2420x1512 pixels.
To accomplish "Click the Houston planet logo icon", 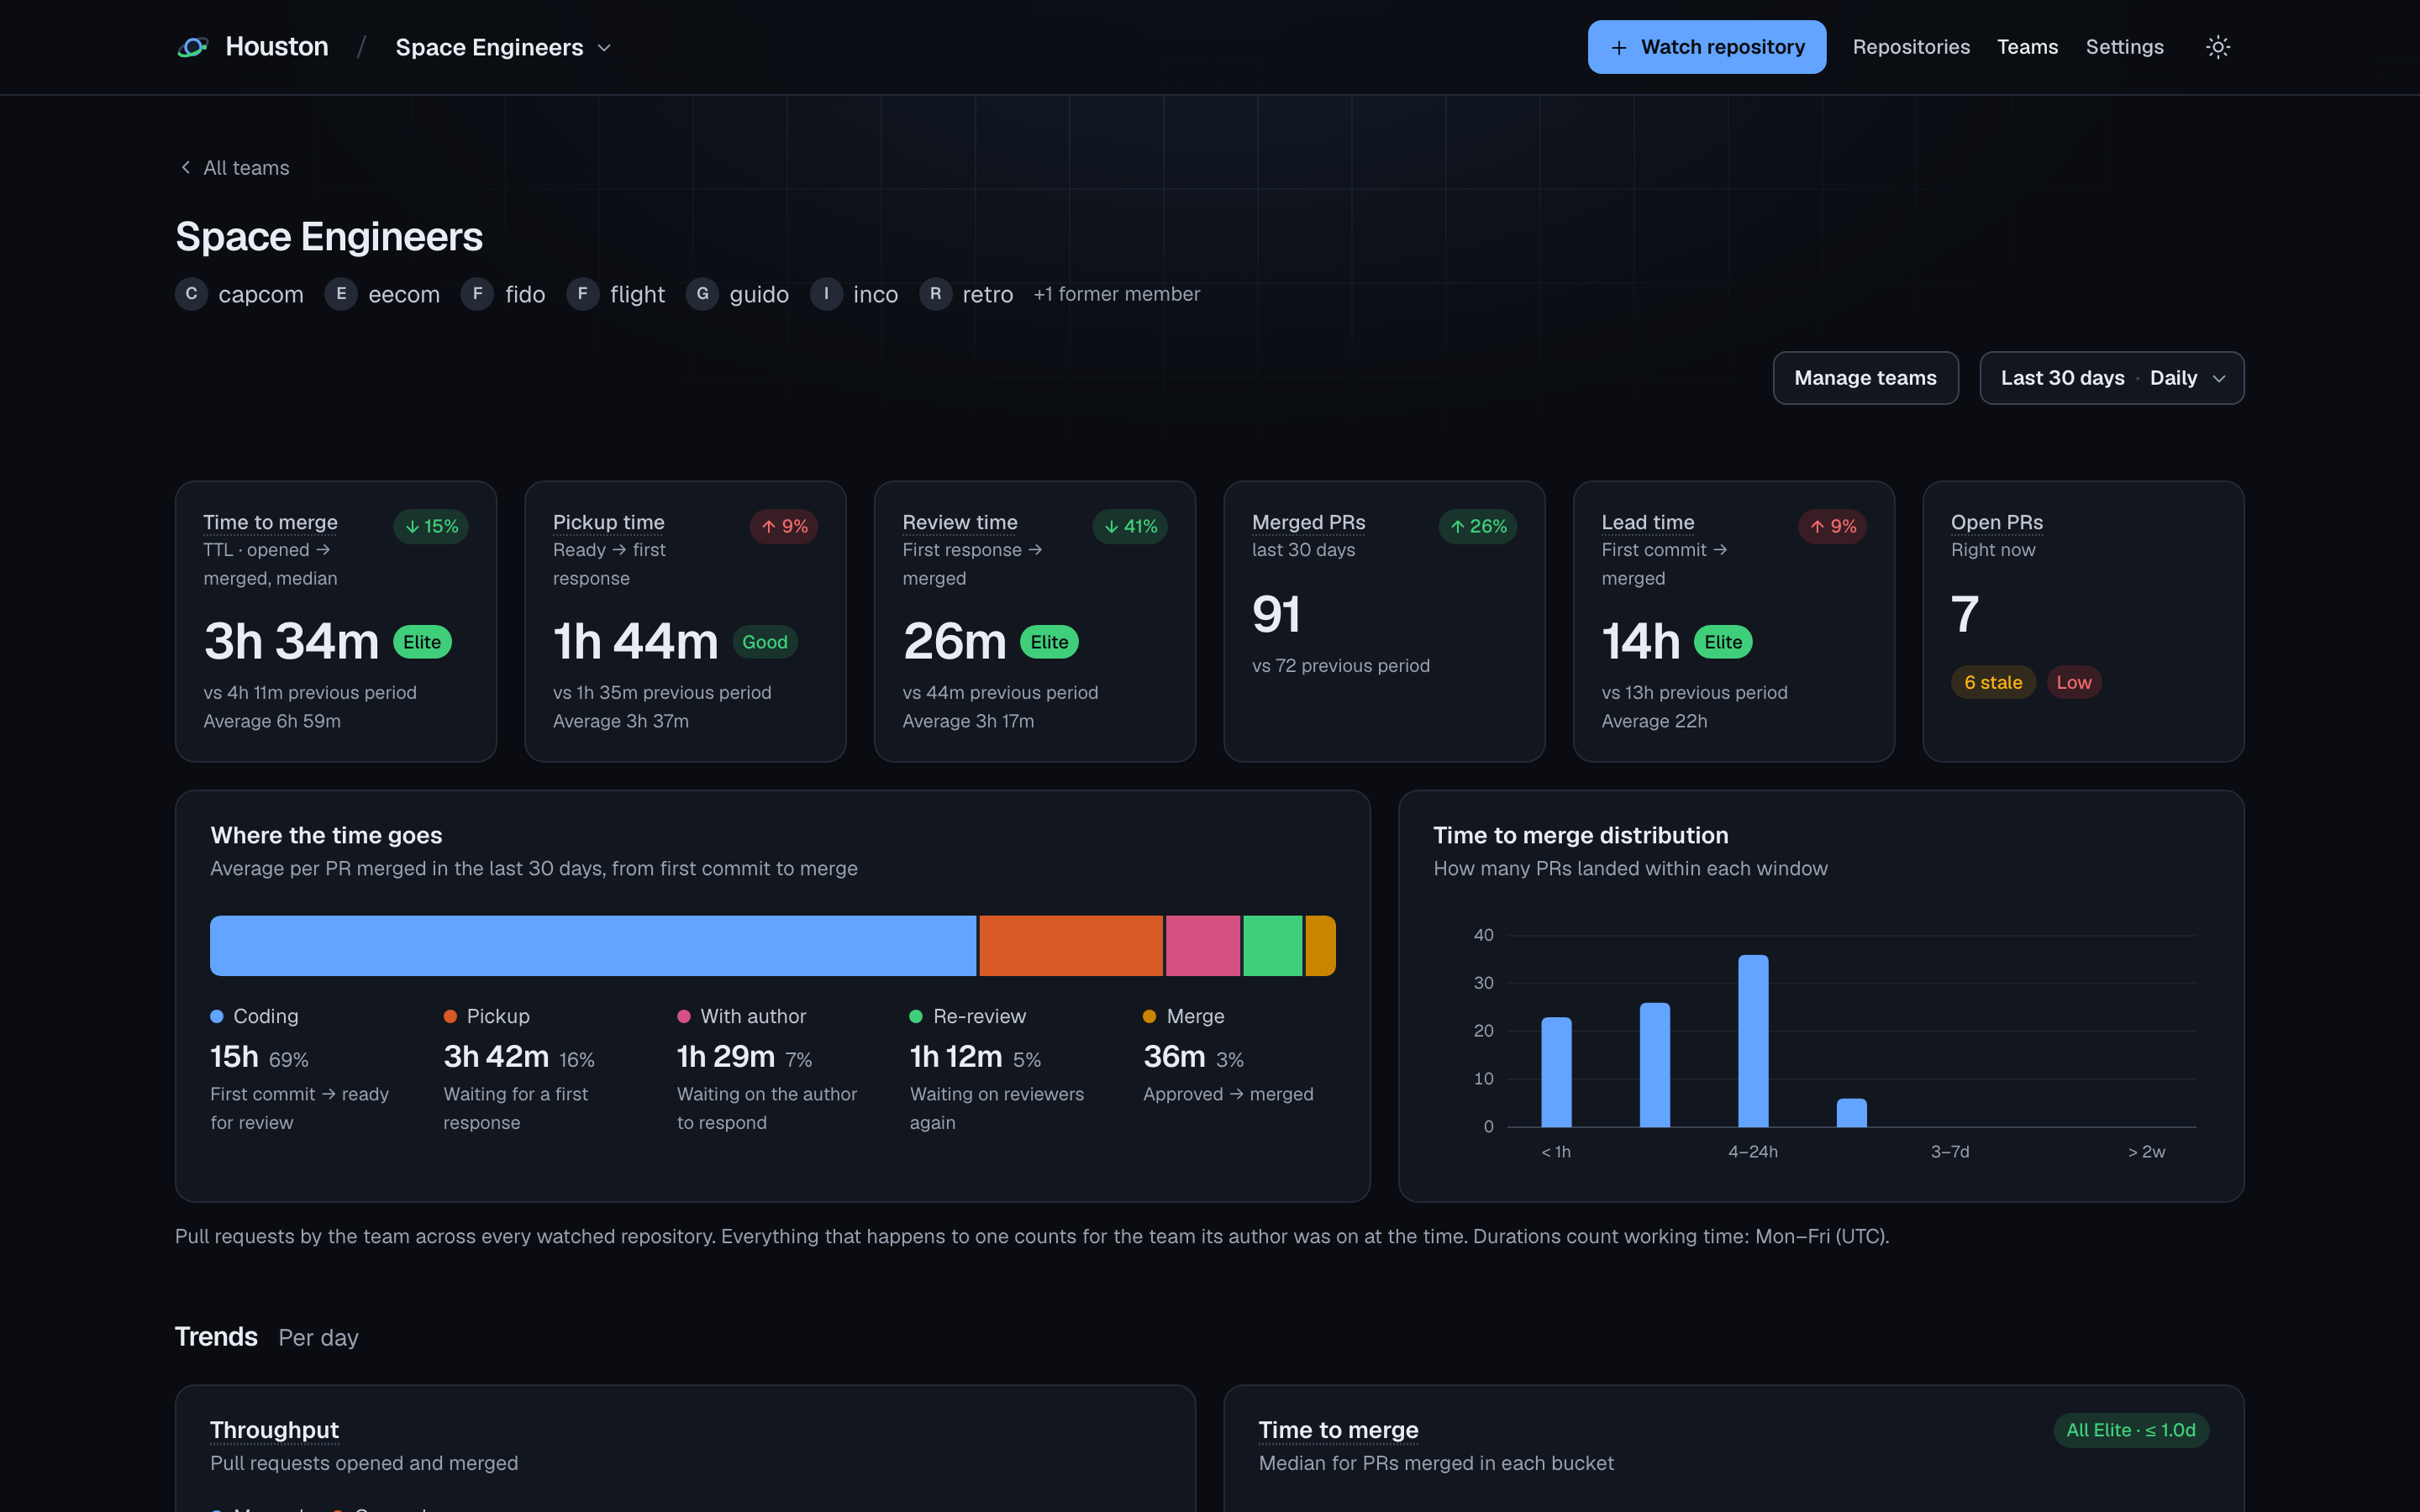I will coord(192,47).
